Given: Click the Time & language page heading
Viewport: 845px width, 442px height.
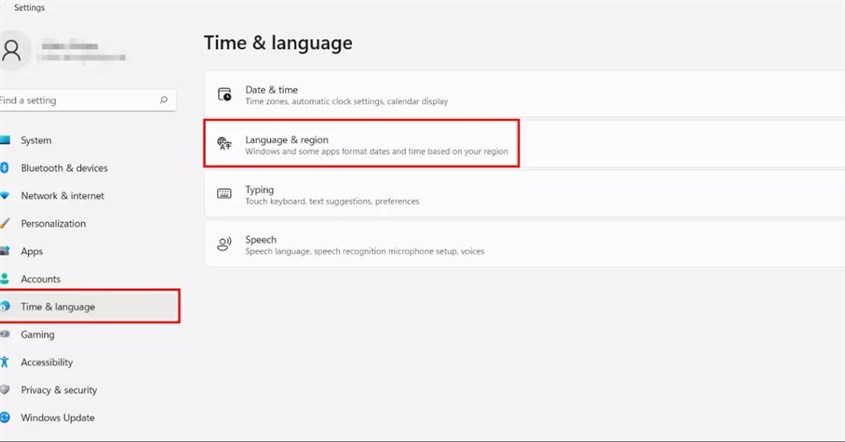Looking at the screenshot, I should pyautogui.click(x=278, y=43).
